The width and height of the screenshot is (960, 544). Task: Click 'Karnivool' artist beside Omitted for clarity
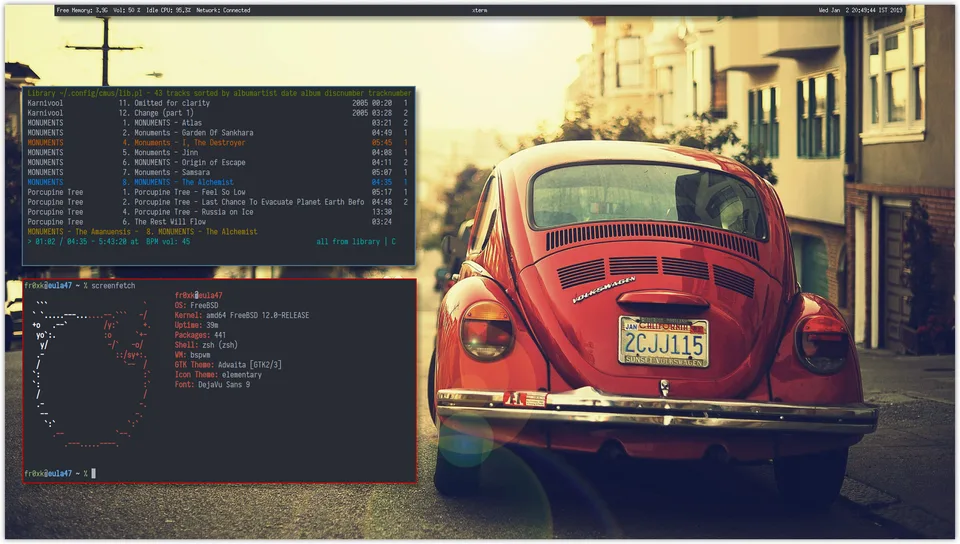coord(45,103)
